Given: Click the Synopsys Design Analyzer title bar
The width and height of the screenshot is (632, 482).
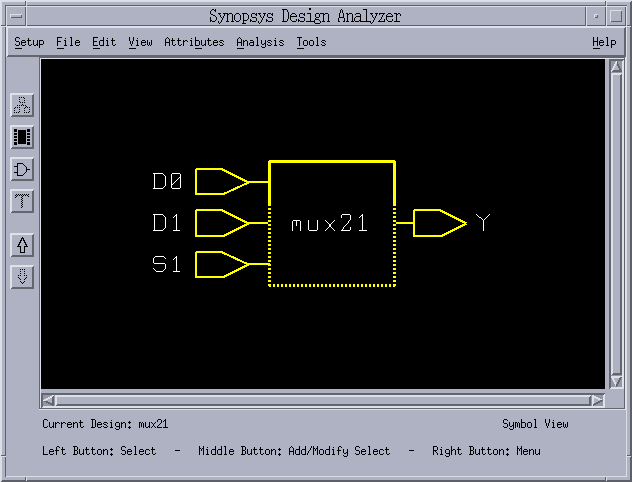Looking at the screenshot, I should pos(305,16).
